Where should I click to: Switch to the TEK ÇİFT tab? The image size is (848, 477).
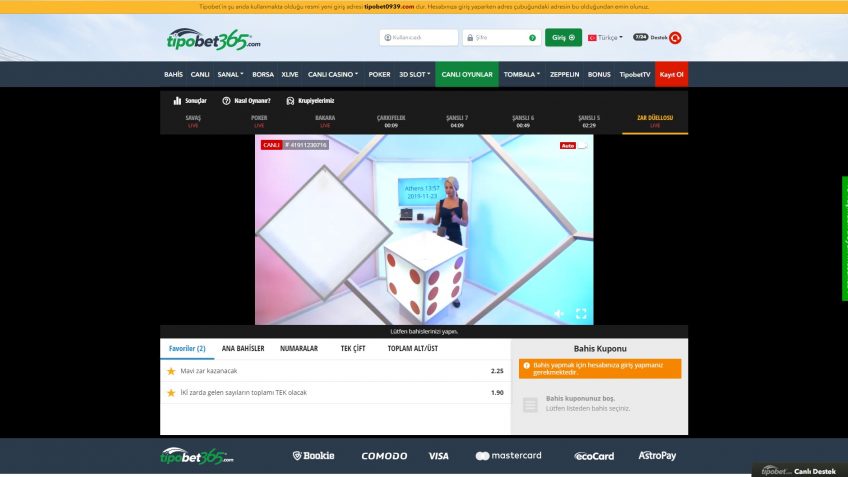click(x=353, y=349)
